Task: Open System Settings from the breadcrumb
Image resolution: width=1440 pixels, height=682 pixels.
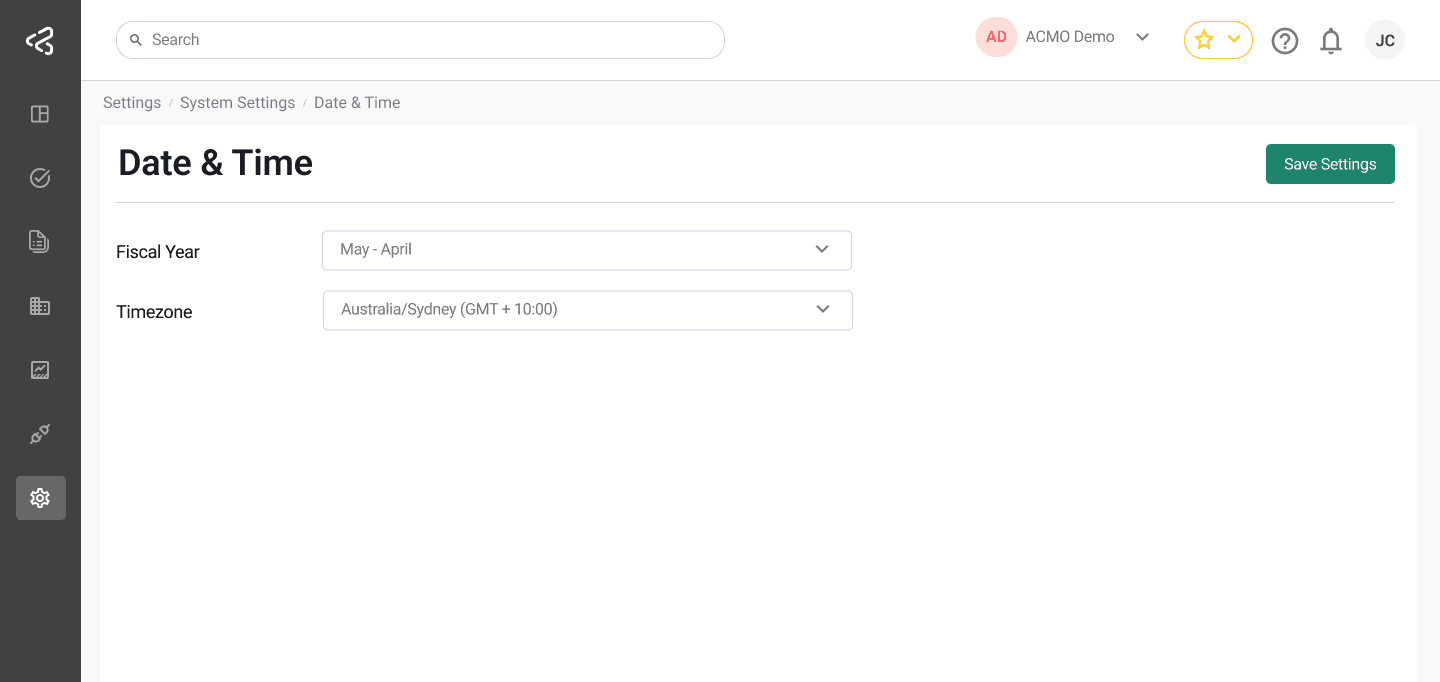Action: 237,102
